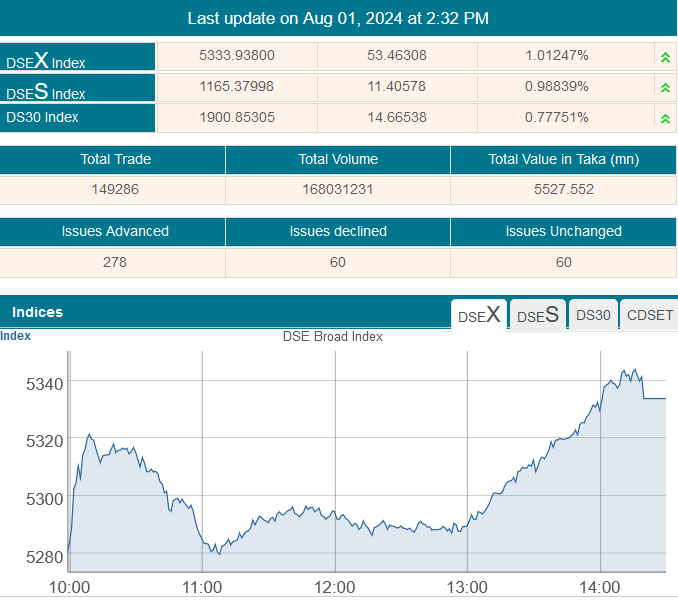678x600 pixels.
Task: Switch to the DSEX chart tab
Action: (x=479, y=315)
